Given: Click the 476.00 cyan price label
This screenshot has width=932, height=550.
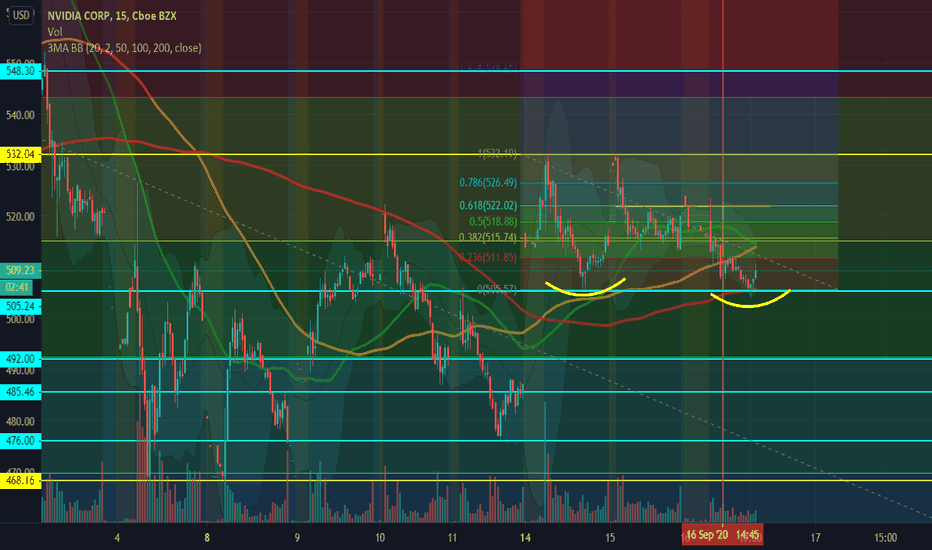Looking at the screenshot, I should coord(21,441).
